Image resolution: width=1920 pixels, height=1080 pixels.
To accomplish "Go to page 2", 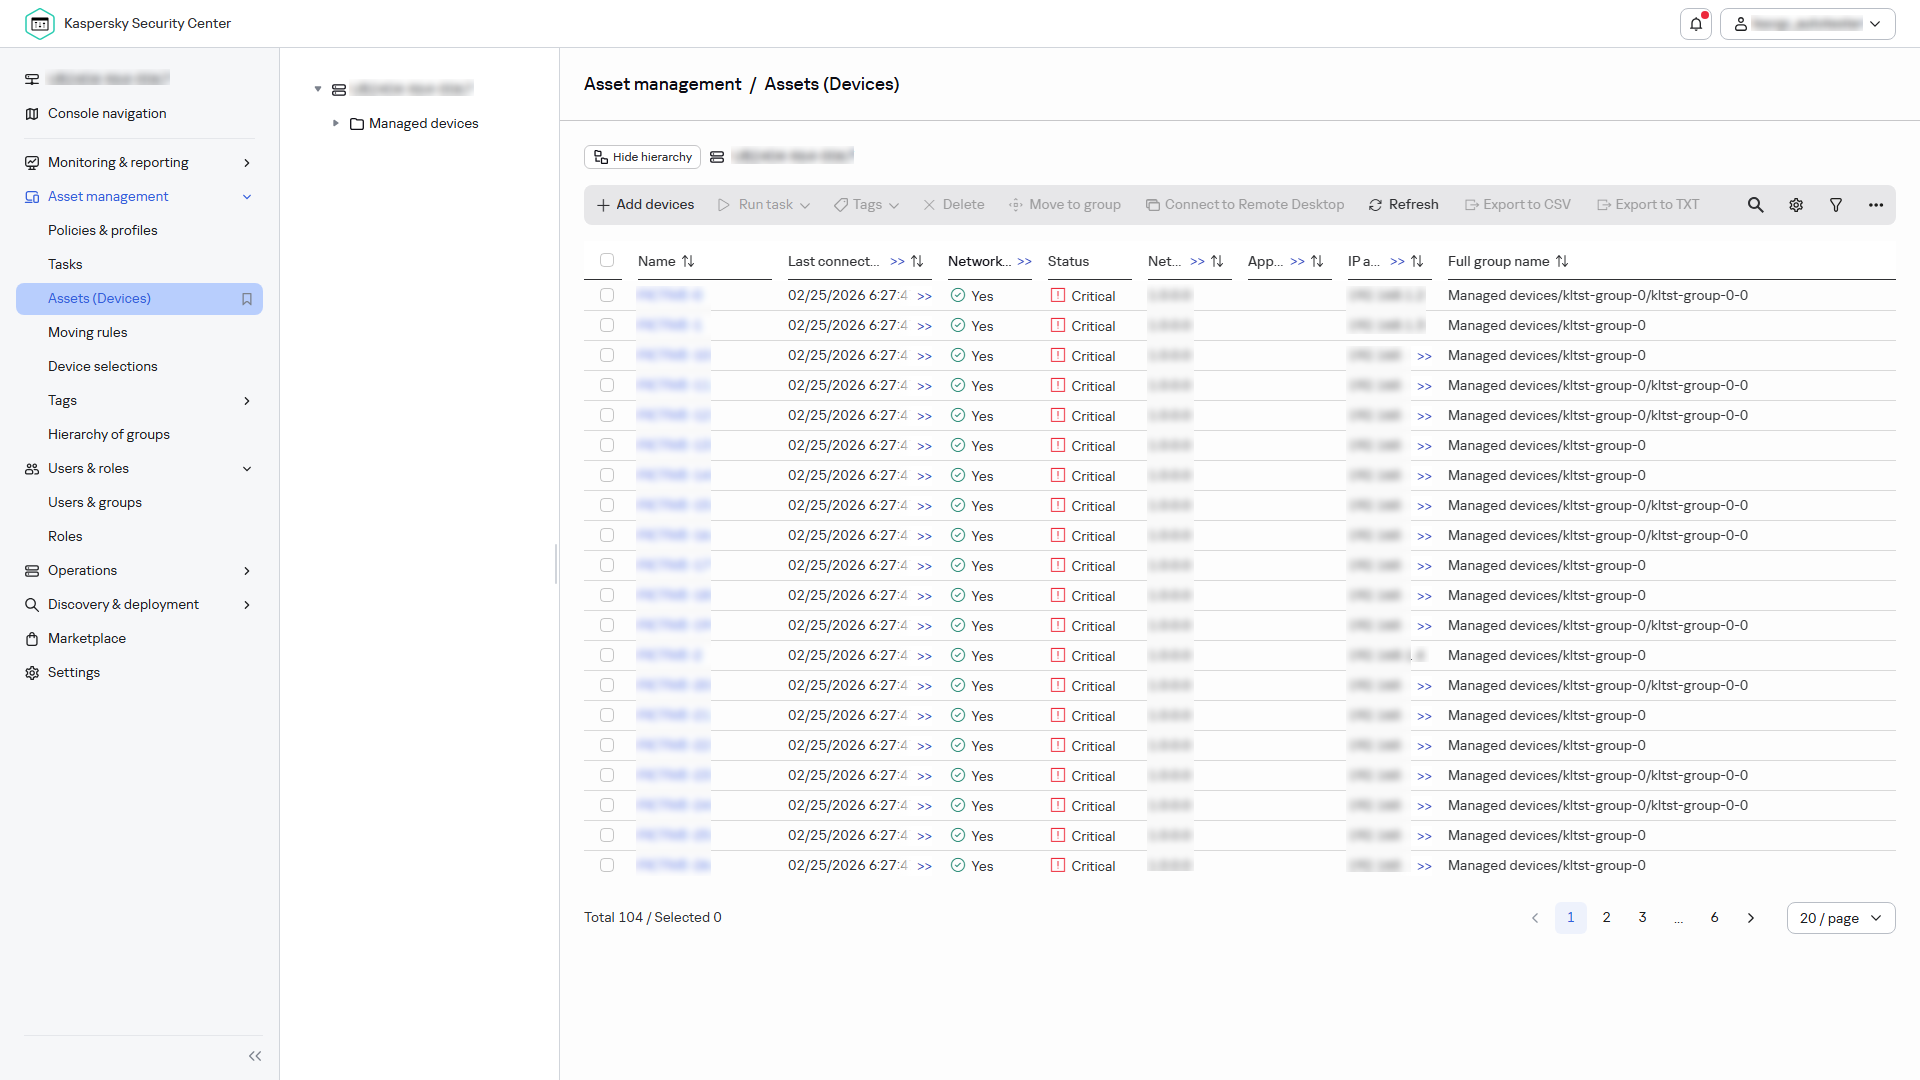I will pyautogui.click(x=1607, y=918).
